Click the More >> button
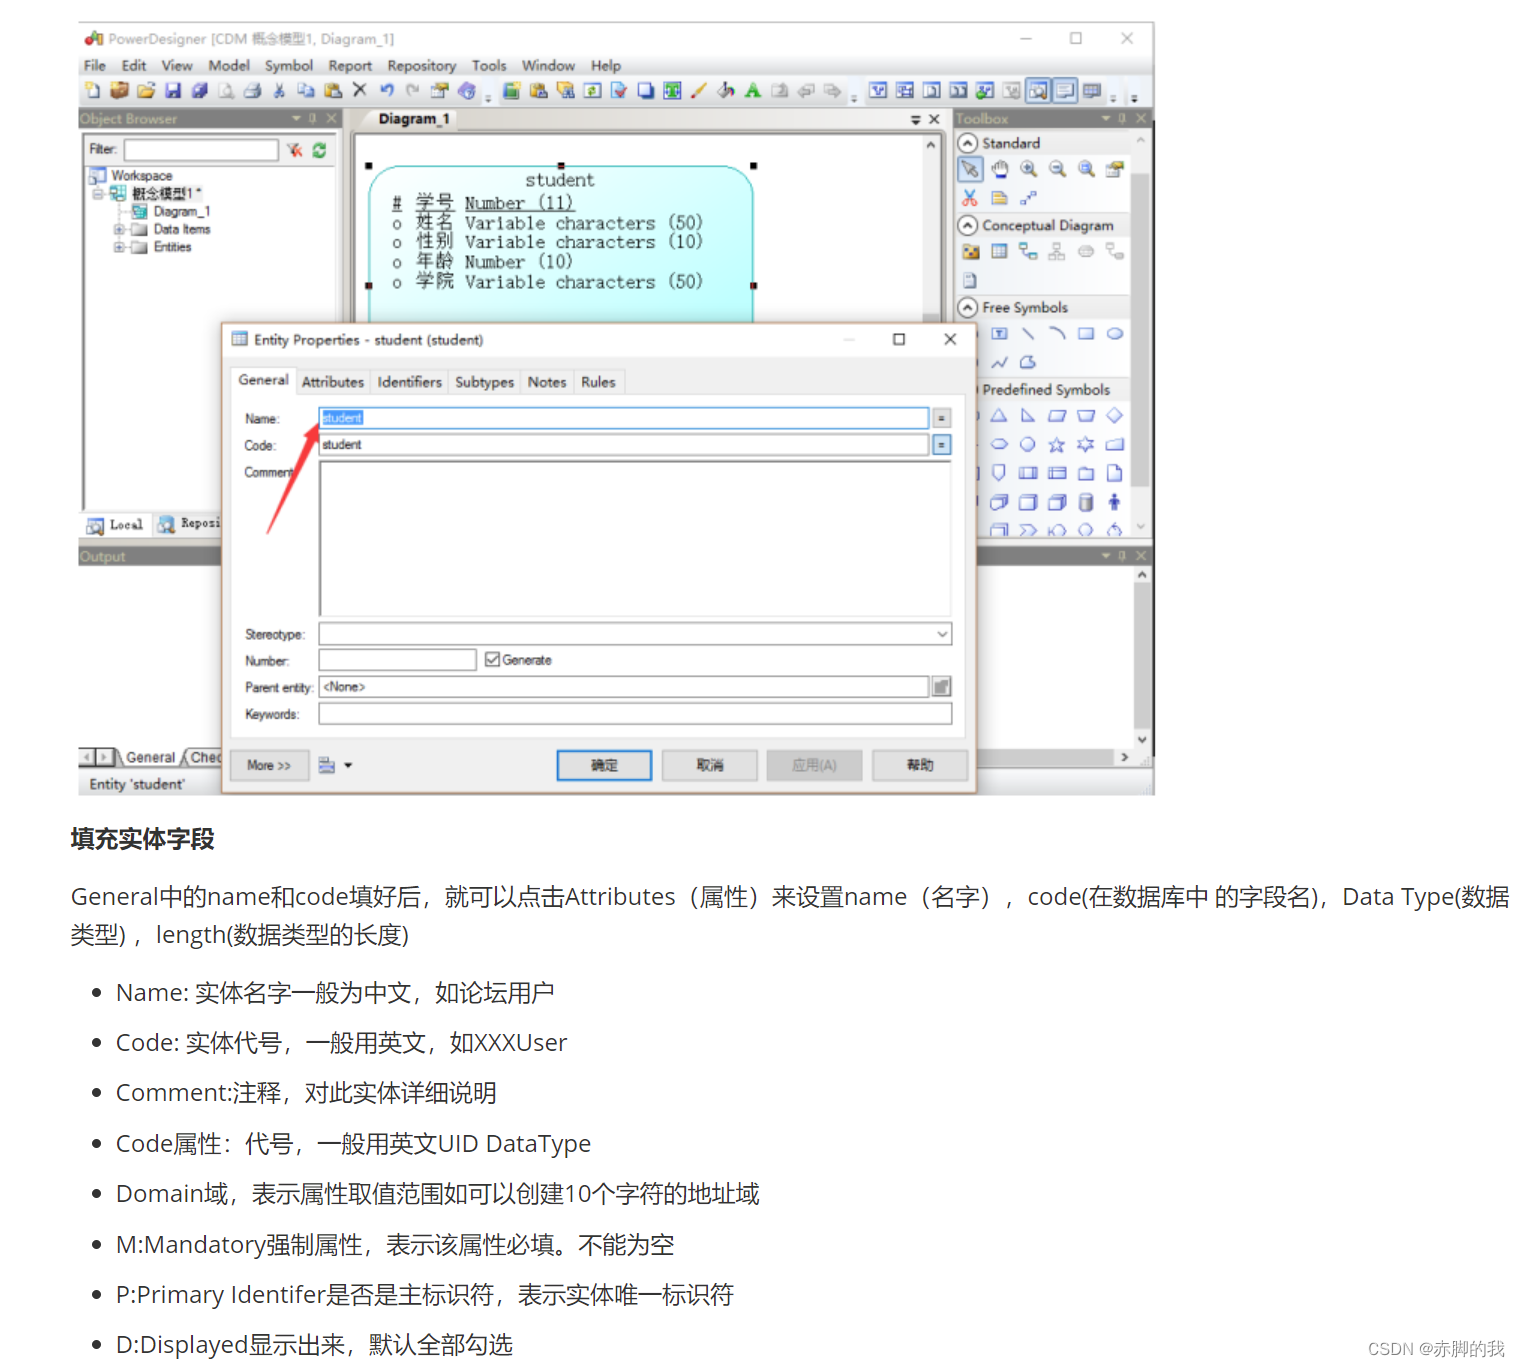Screen dimensions: 1520x1367 point(268,765)
